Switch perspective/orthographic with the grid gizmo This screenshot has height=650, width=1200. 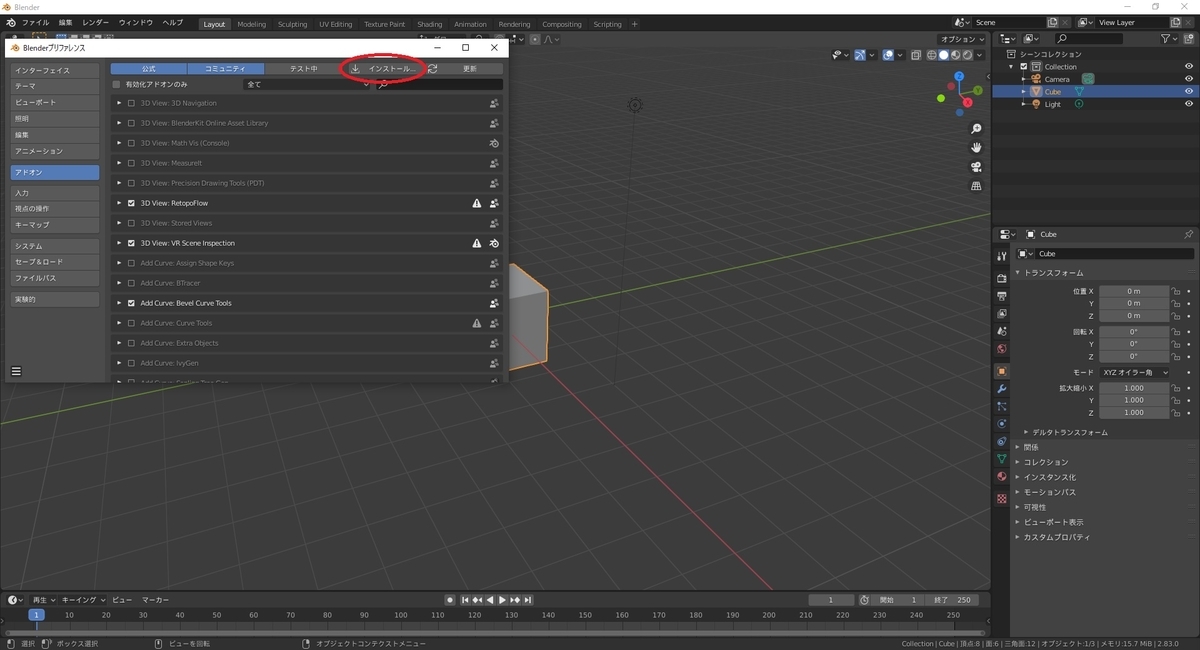(x=976, y=186)
